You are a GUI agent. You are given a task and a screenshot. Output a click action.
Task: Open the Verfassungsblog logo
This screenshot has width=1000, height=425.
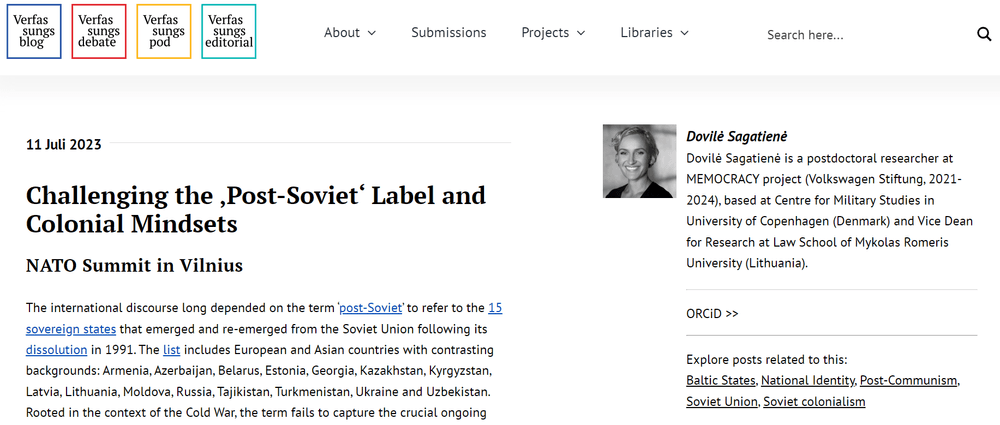(x=34, y=32)
